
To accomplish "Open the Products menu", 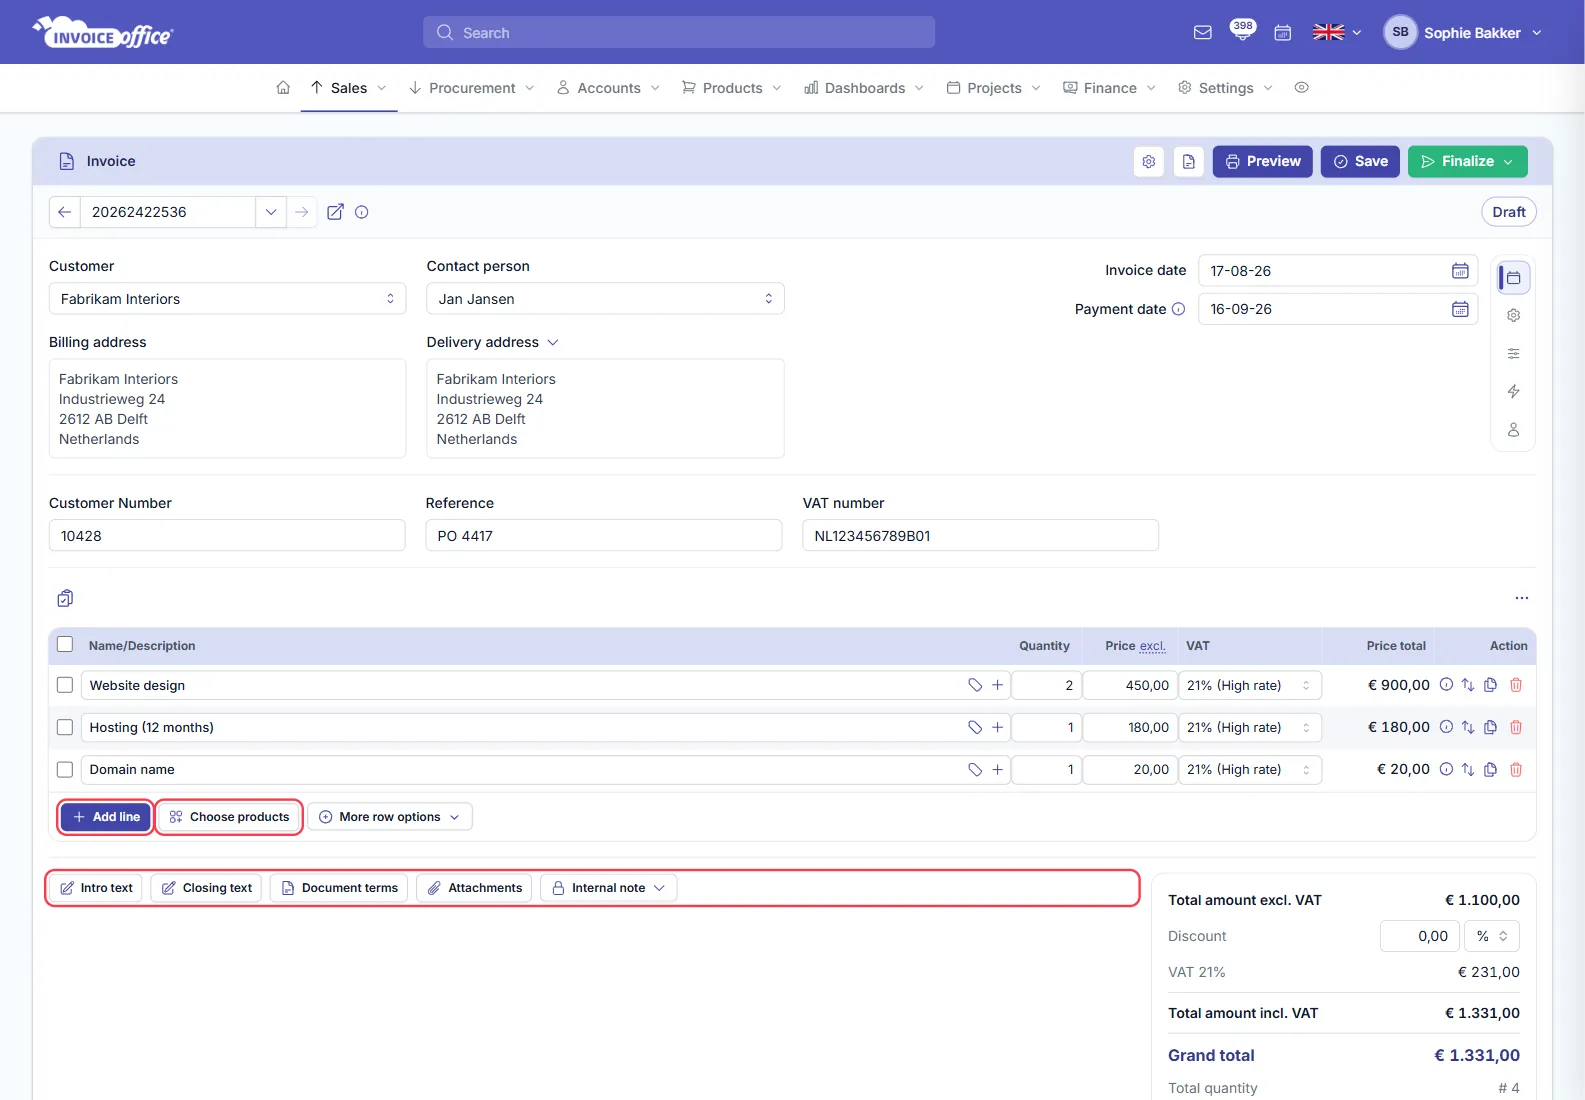I will click(731, 88).
